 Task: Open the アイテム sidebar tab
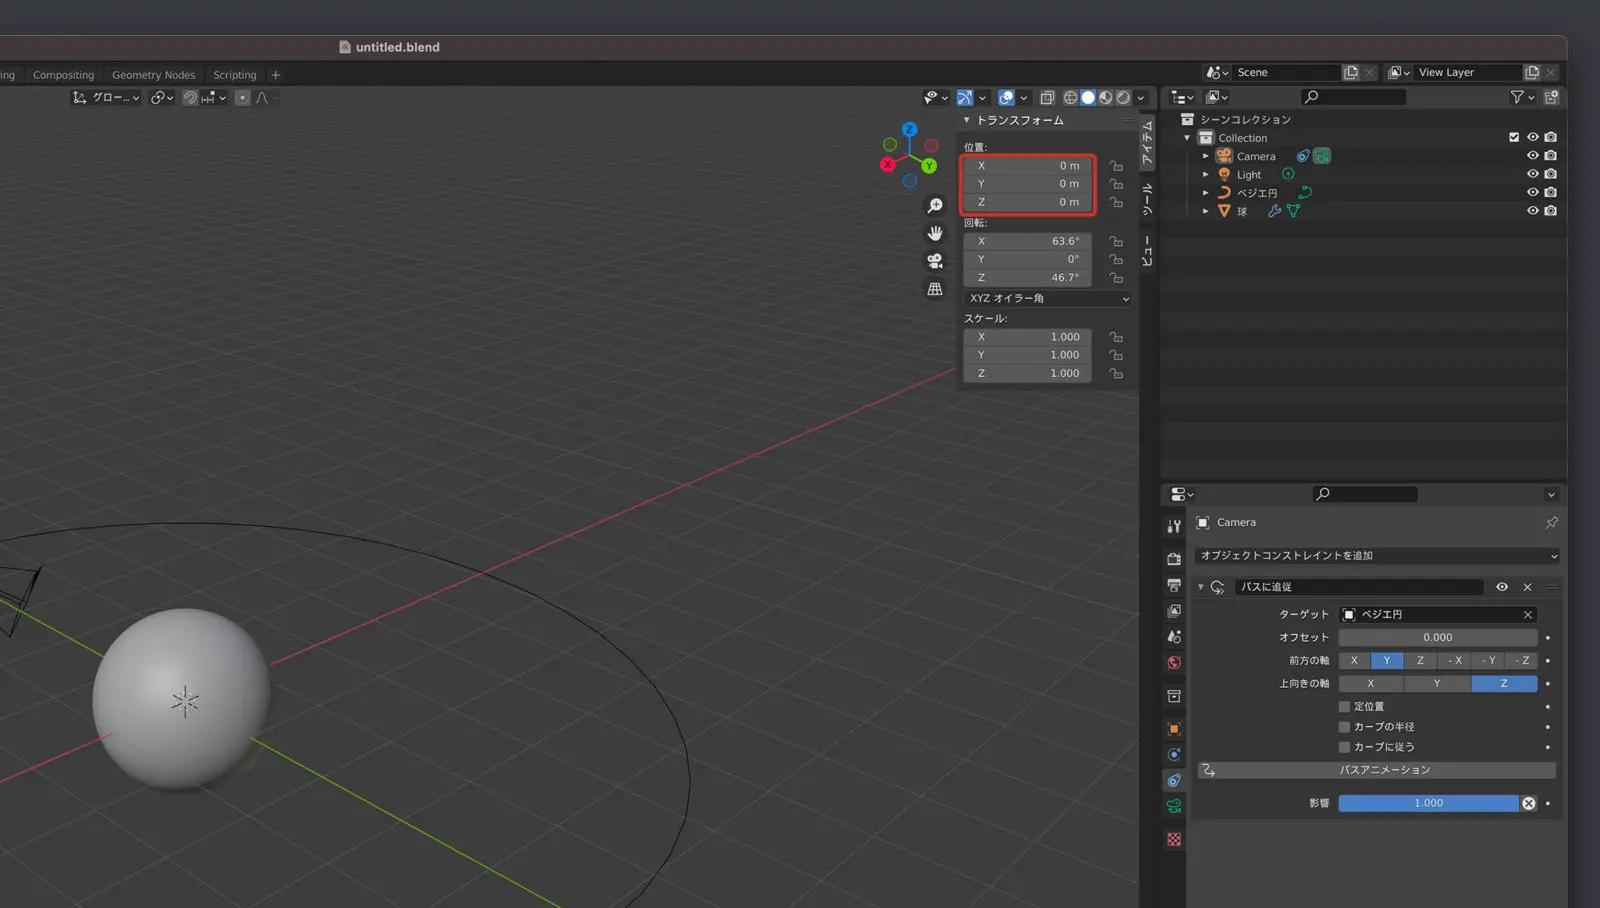tap(1148, 142)
